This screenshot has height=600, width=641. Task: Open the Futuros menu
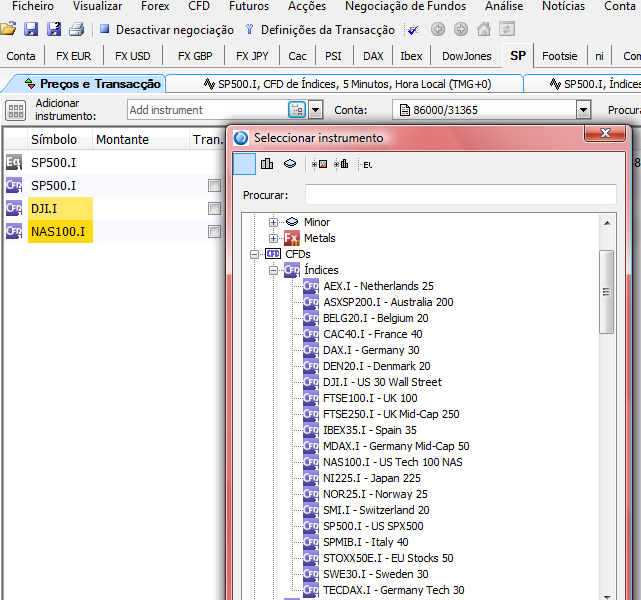[249, 6]
